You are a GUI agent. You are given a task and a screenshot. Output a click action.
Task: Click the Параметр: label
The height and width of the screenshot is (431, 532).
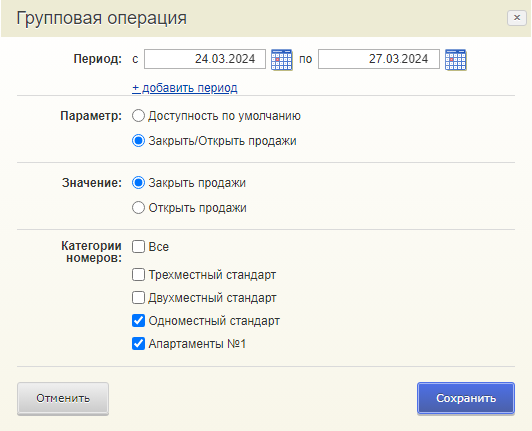click(x=91, y=116)
